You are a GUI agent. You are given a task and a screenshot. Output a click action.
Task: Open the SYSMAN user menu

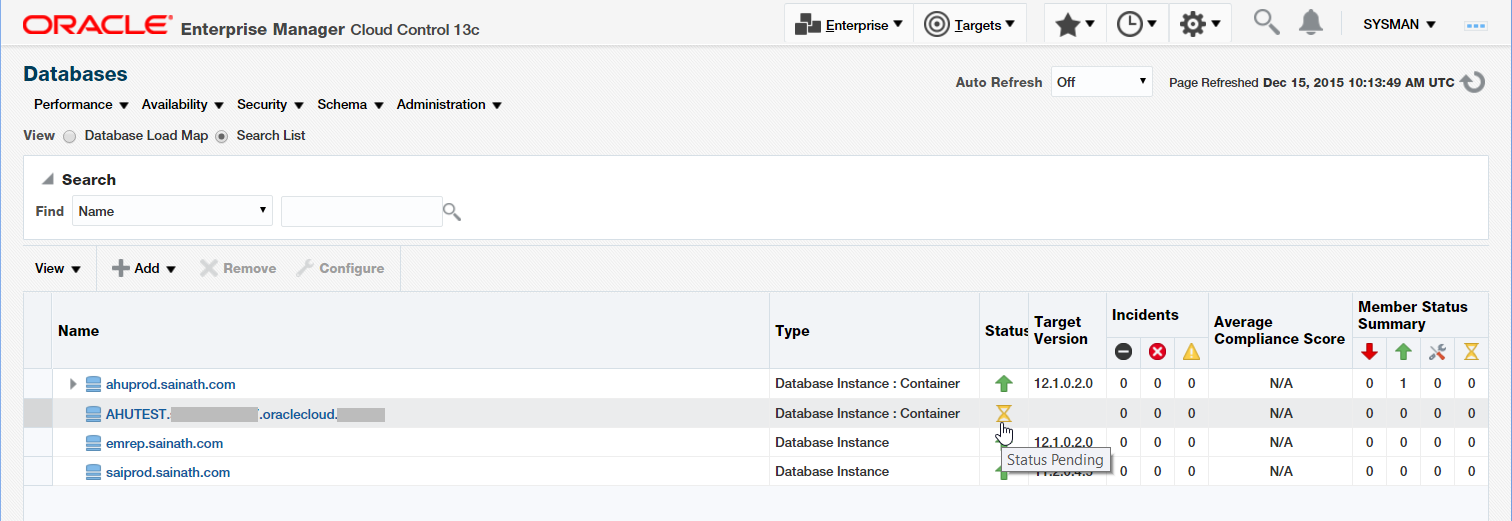(x=1399, y=24)
